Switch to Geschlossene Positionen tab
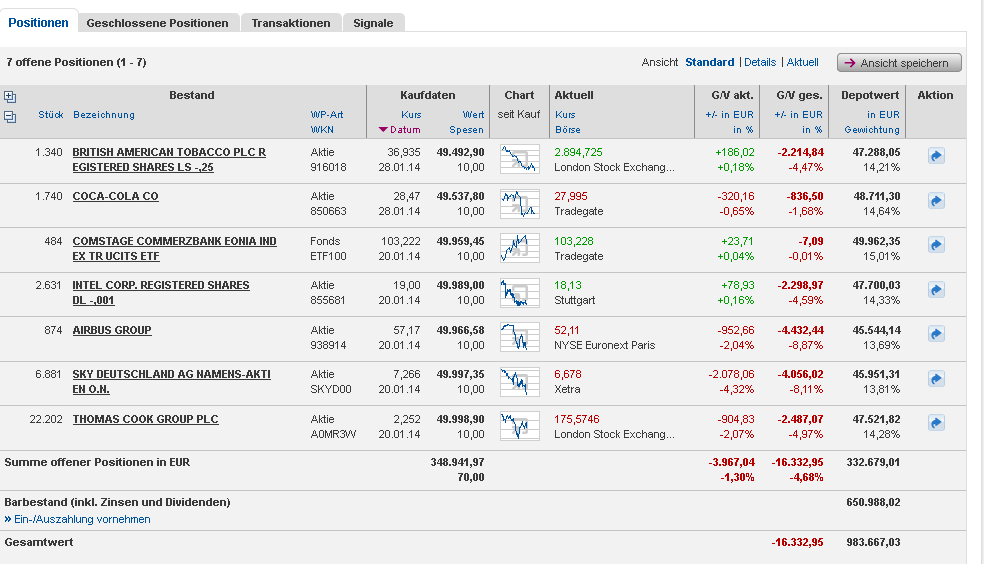This screenshot has width=984, height=564. pyautogui.click(x=157, y=23)
